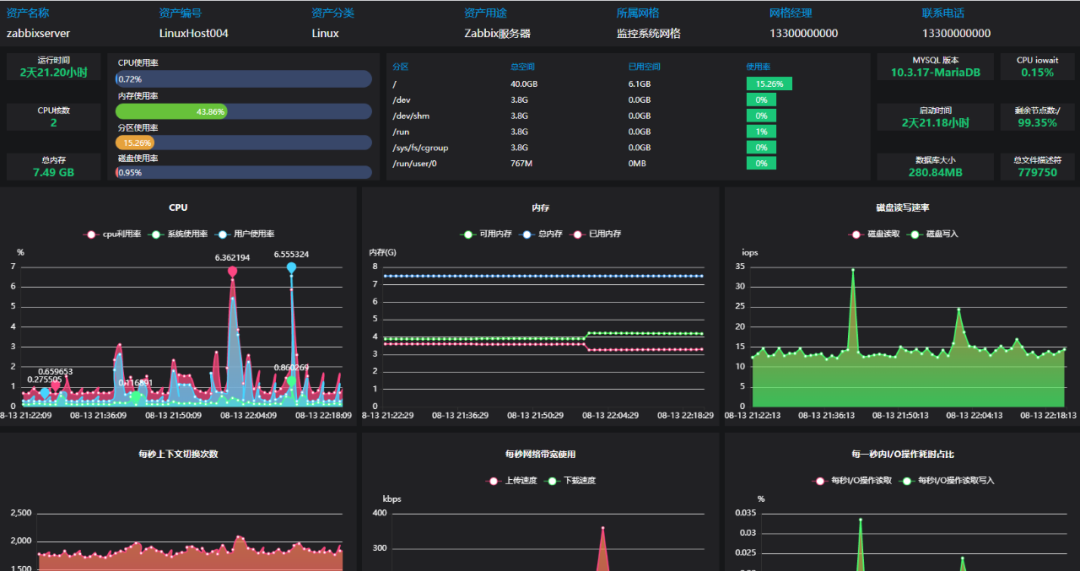The image size is (1080, 571).
Task: Hide the 总内存 legend series
Action: coord(541,234)
